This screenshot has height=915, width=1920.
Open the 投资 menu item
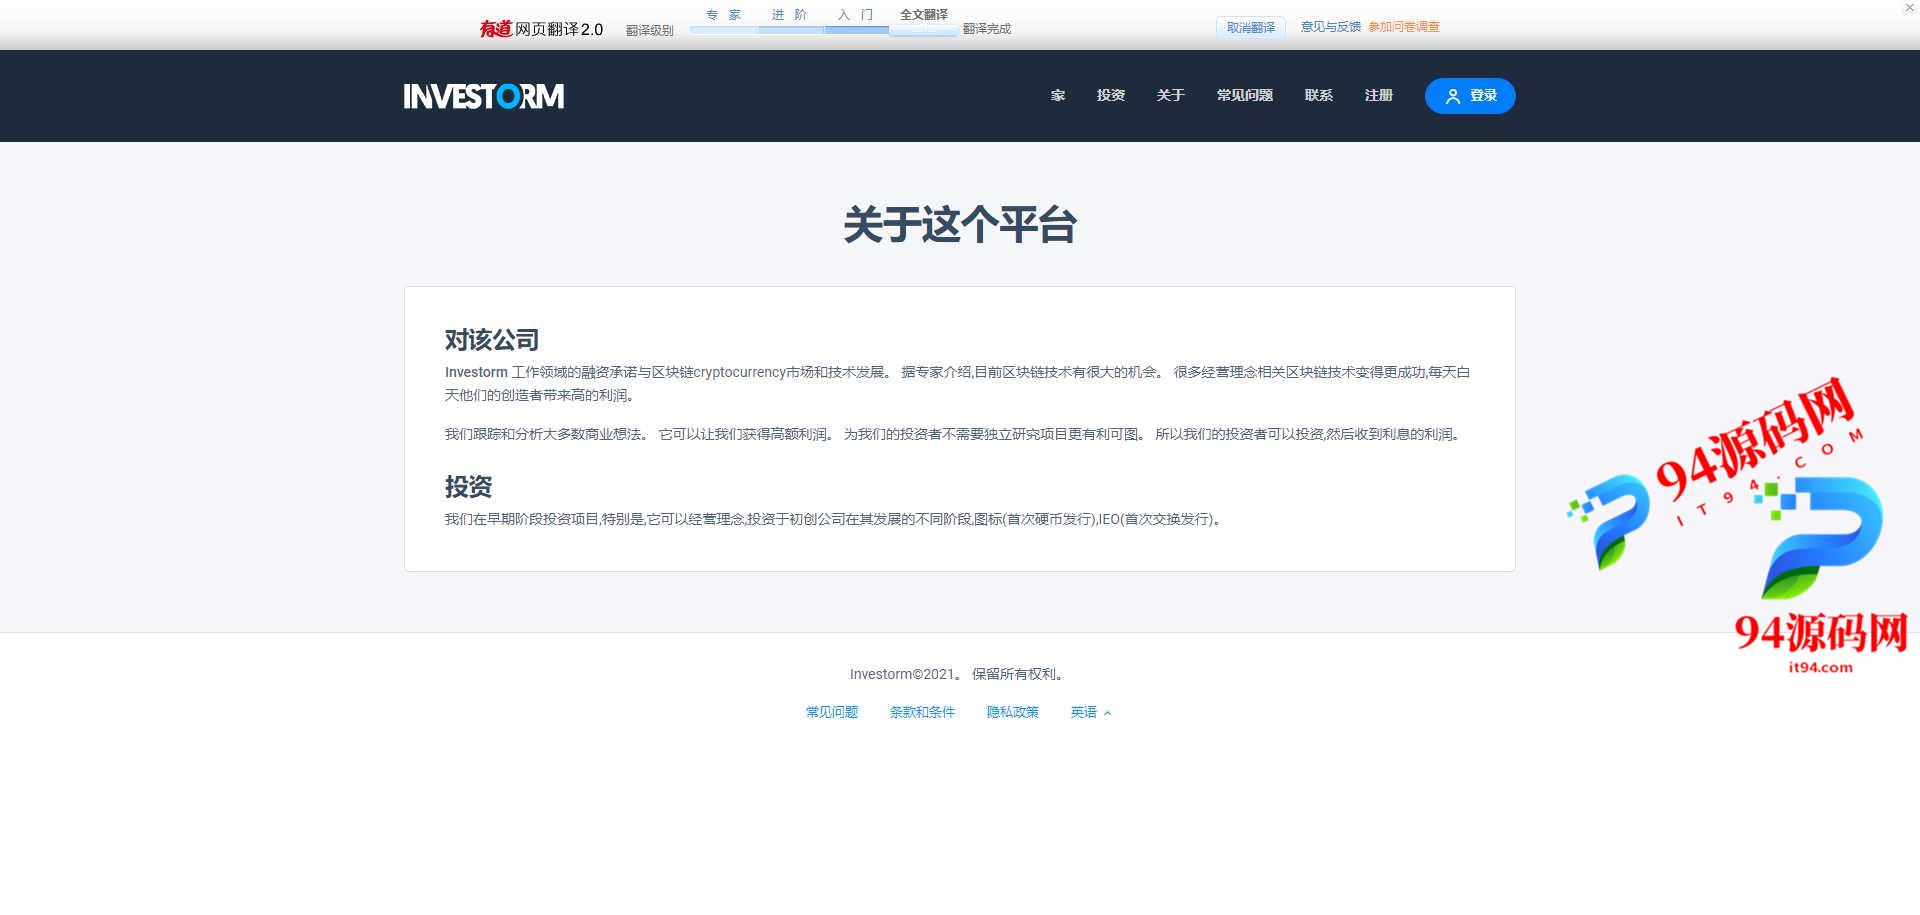pos(1111,95)
